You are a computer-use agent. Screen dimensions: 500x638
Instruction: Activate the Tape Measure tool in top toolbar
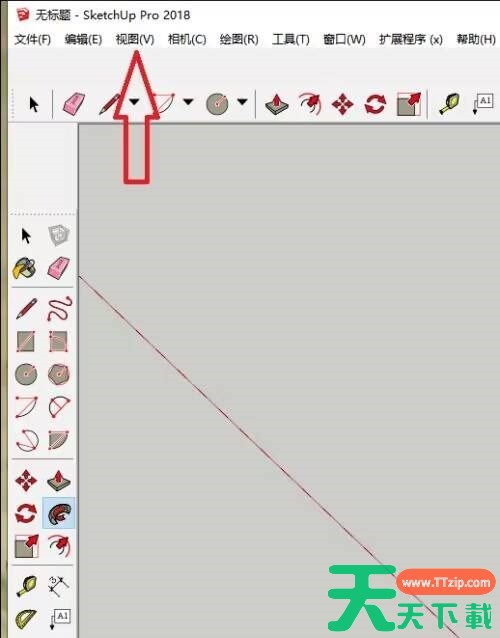449,104
